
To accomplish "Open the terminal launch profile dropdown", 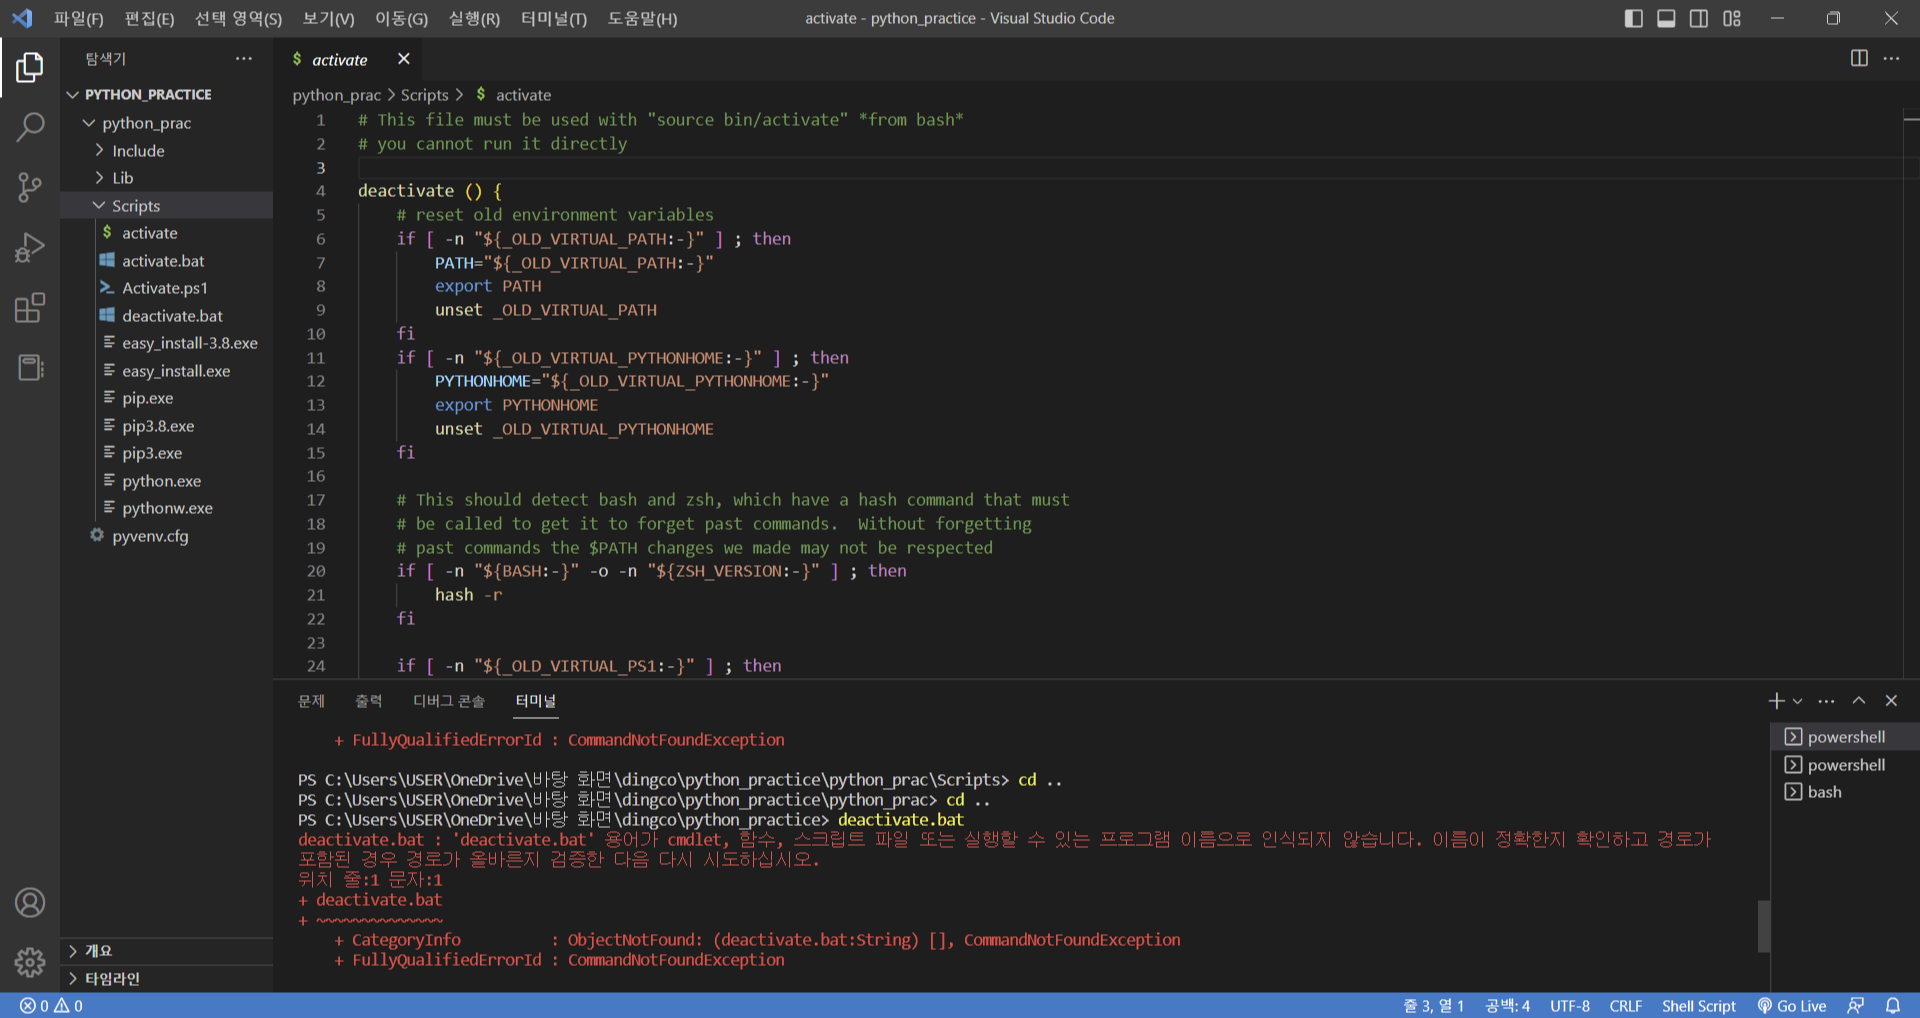I will pyautogui.click(x=1797, y=700).
